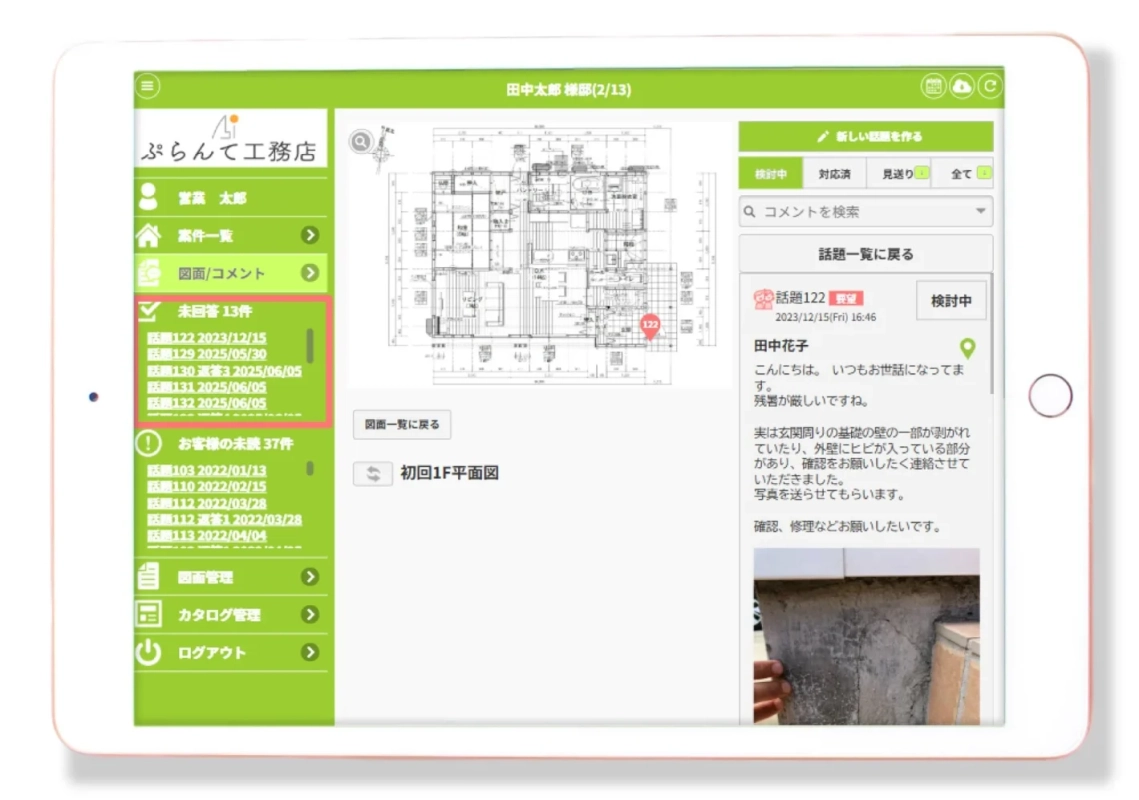Click the topic panel scrollbar
Screen dimensions: 1139x800
pos(992,335)
